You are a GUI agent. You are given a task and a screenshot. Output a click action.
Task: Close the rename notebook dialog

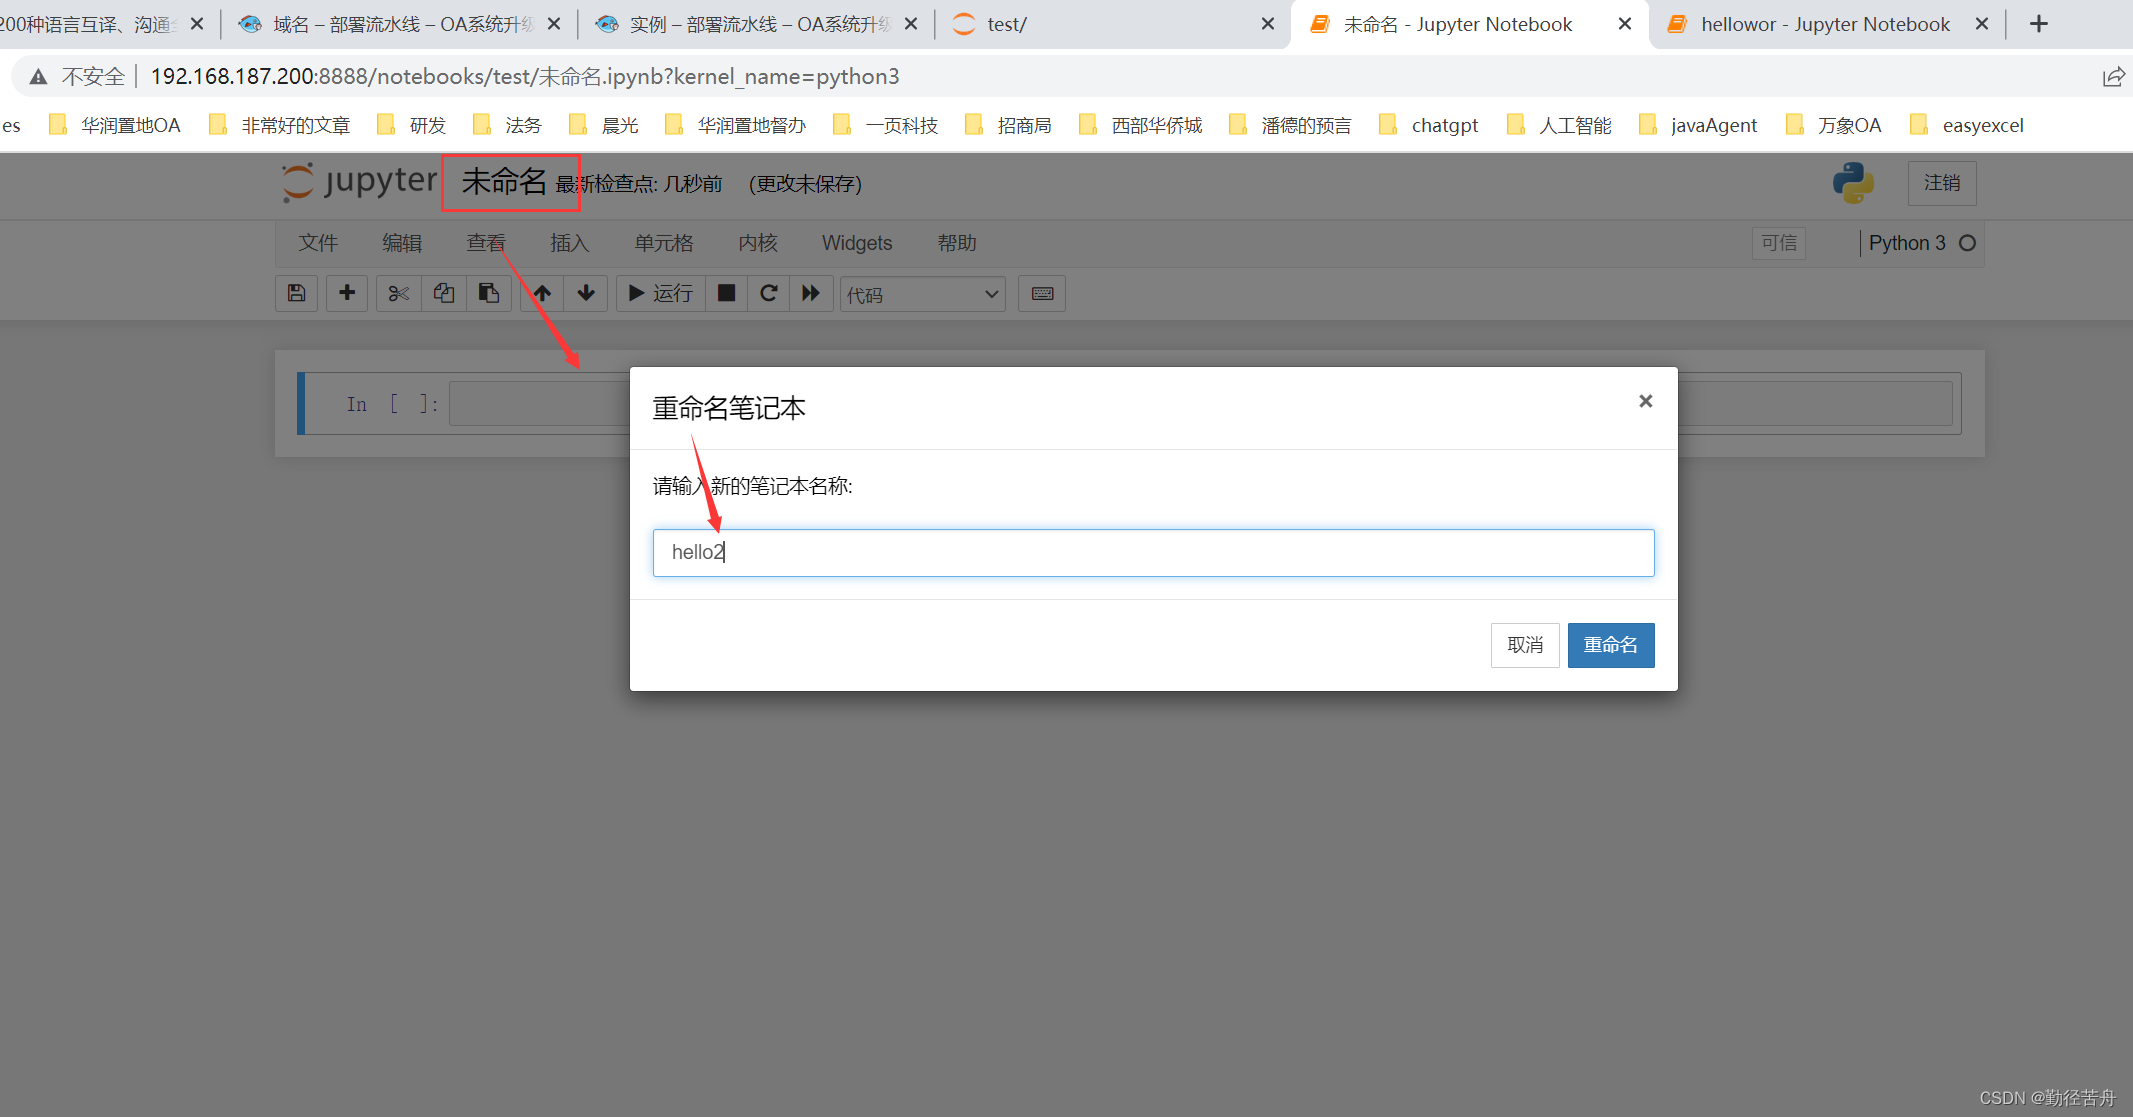(1645, 401)
